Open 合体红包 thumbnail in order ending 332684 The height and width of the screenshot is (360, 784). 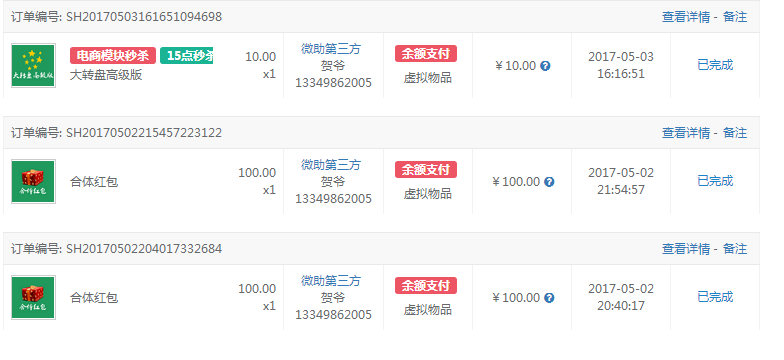34,298
